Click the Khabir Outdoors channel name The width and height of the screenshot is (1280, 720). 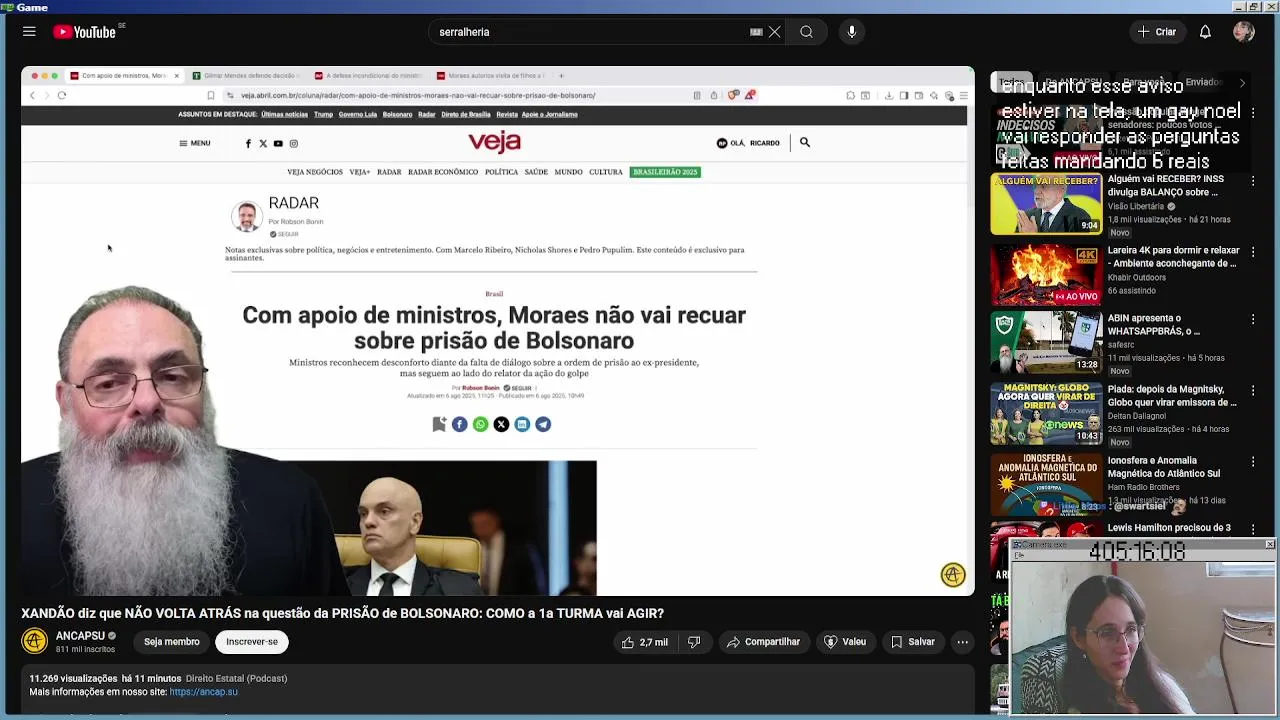(x=1137, y=277)
